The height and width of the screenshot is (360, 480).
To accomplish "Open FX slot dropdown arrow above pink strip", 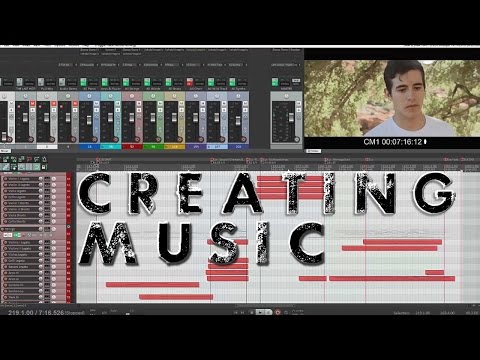I will 140,65.
